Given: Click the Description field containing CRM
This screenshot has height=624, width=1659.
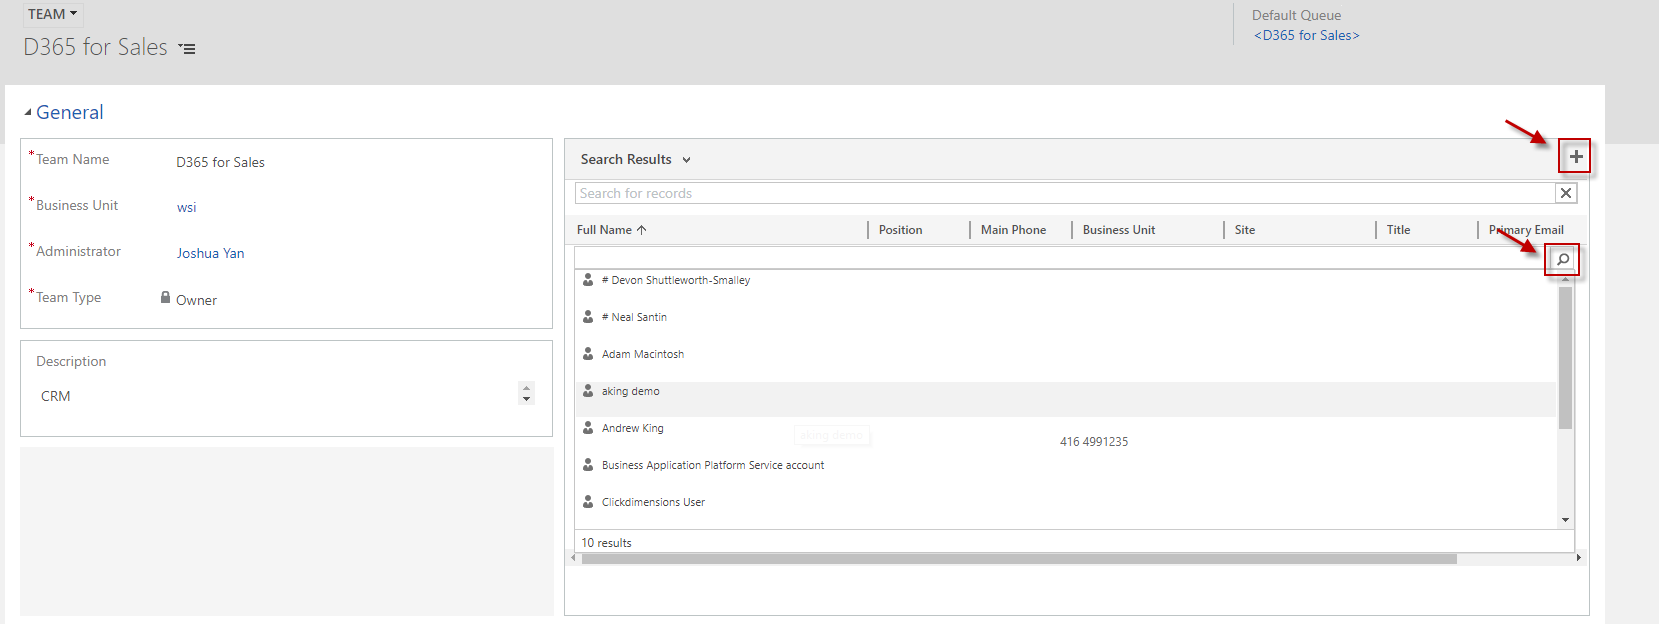Looking at the screenshot, I should (x=279, y=396).
